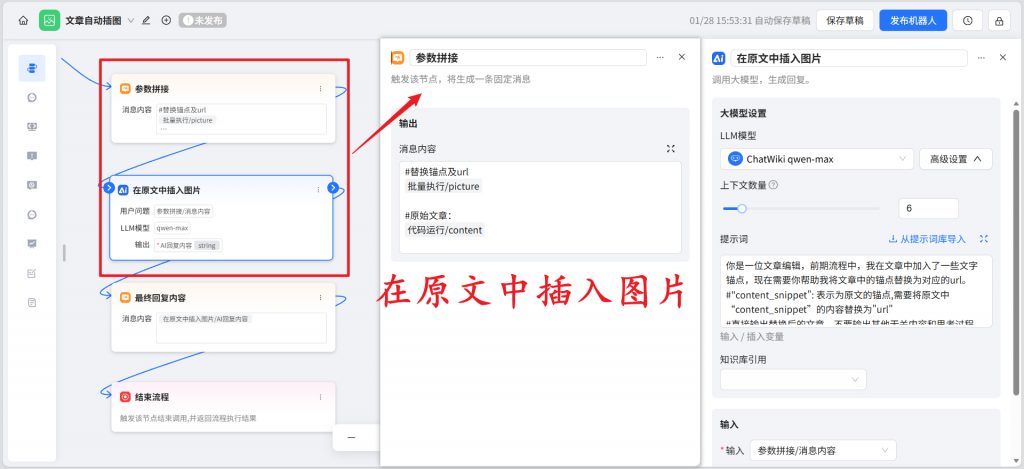Image resolution: width=1024 pixels, height=469 pixels.
Task: Open more menu on 最终回复内容 node
Action: 320,297
